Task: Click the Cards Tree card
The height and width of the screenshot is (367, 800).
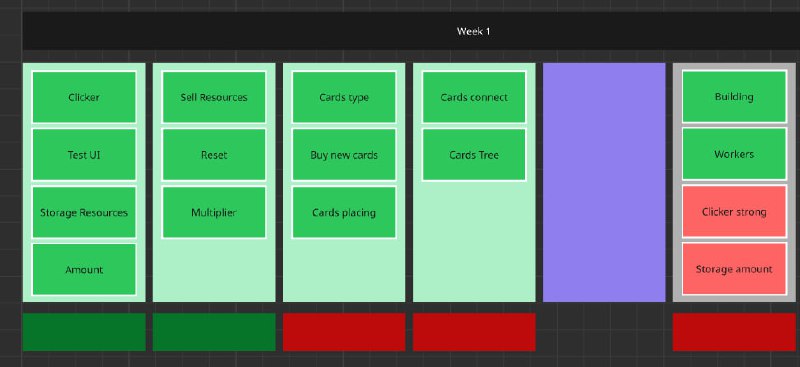Action: pyautogui.click(x=474, y=155)
